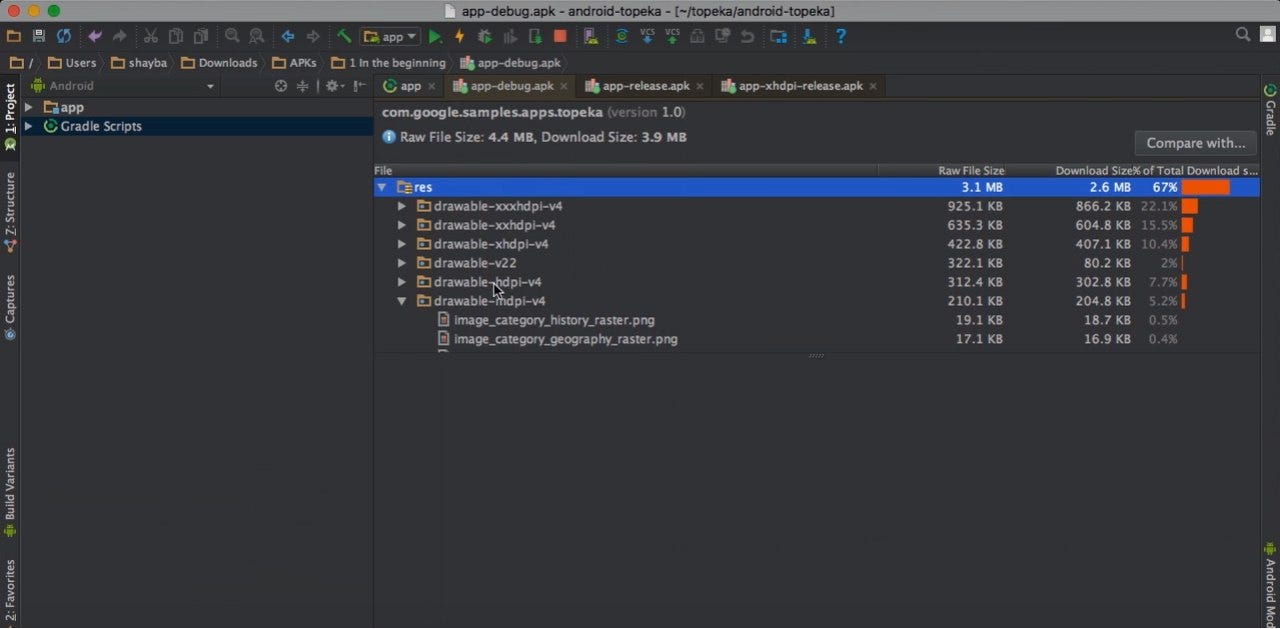Click the Collapse All icon in Project panel
The height and width of the screenshot is (629, 1280).
(302, 86)
